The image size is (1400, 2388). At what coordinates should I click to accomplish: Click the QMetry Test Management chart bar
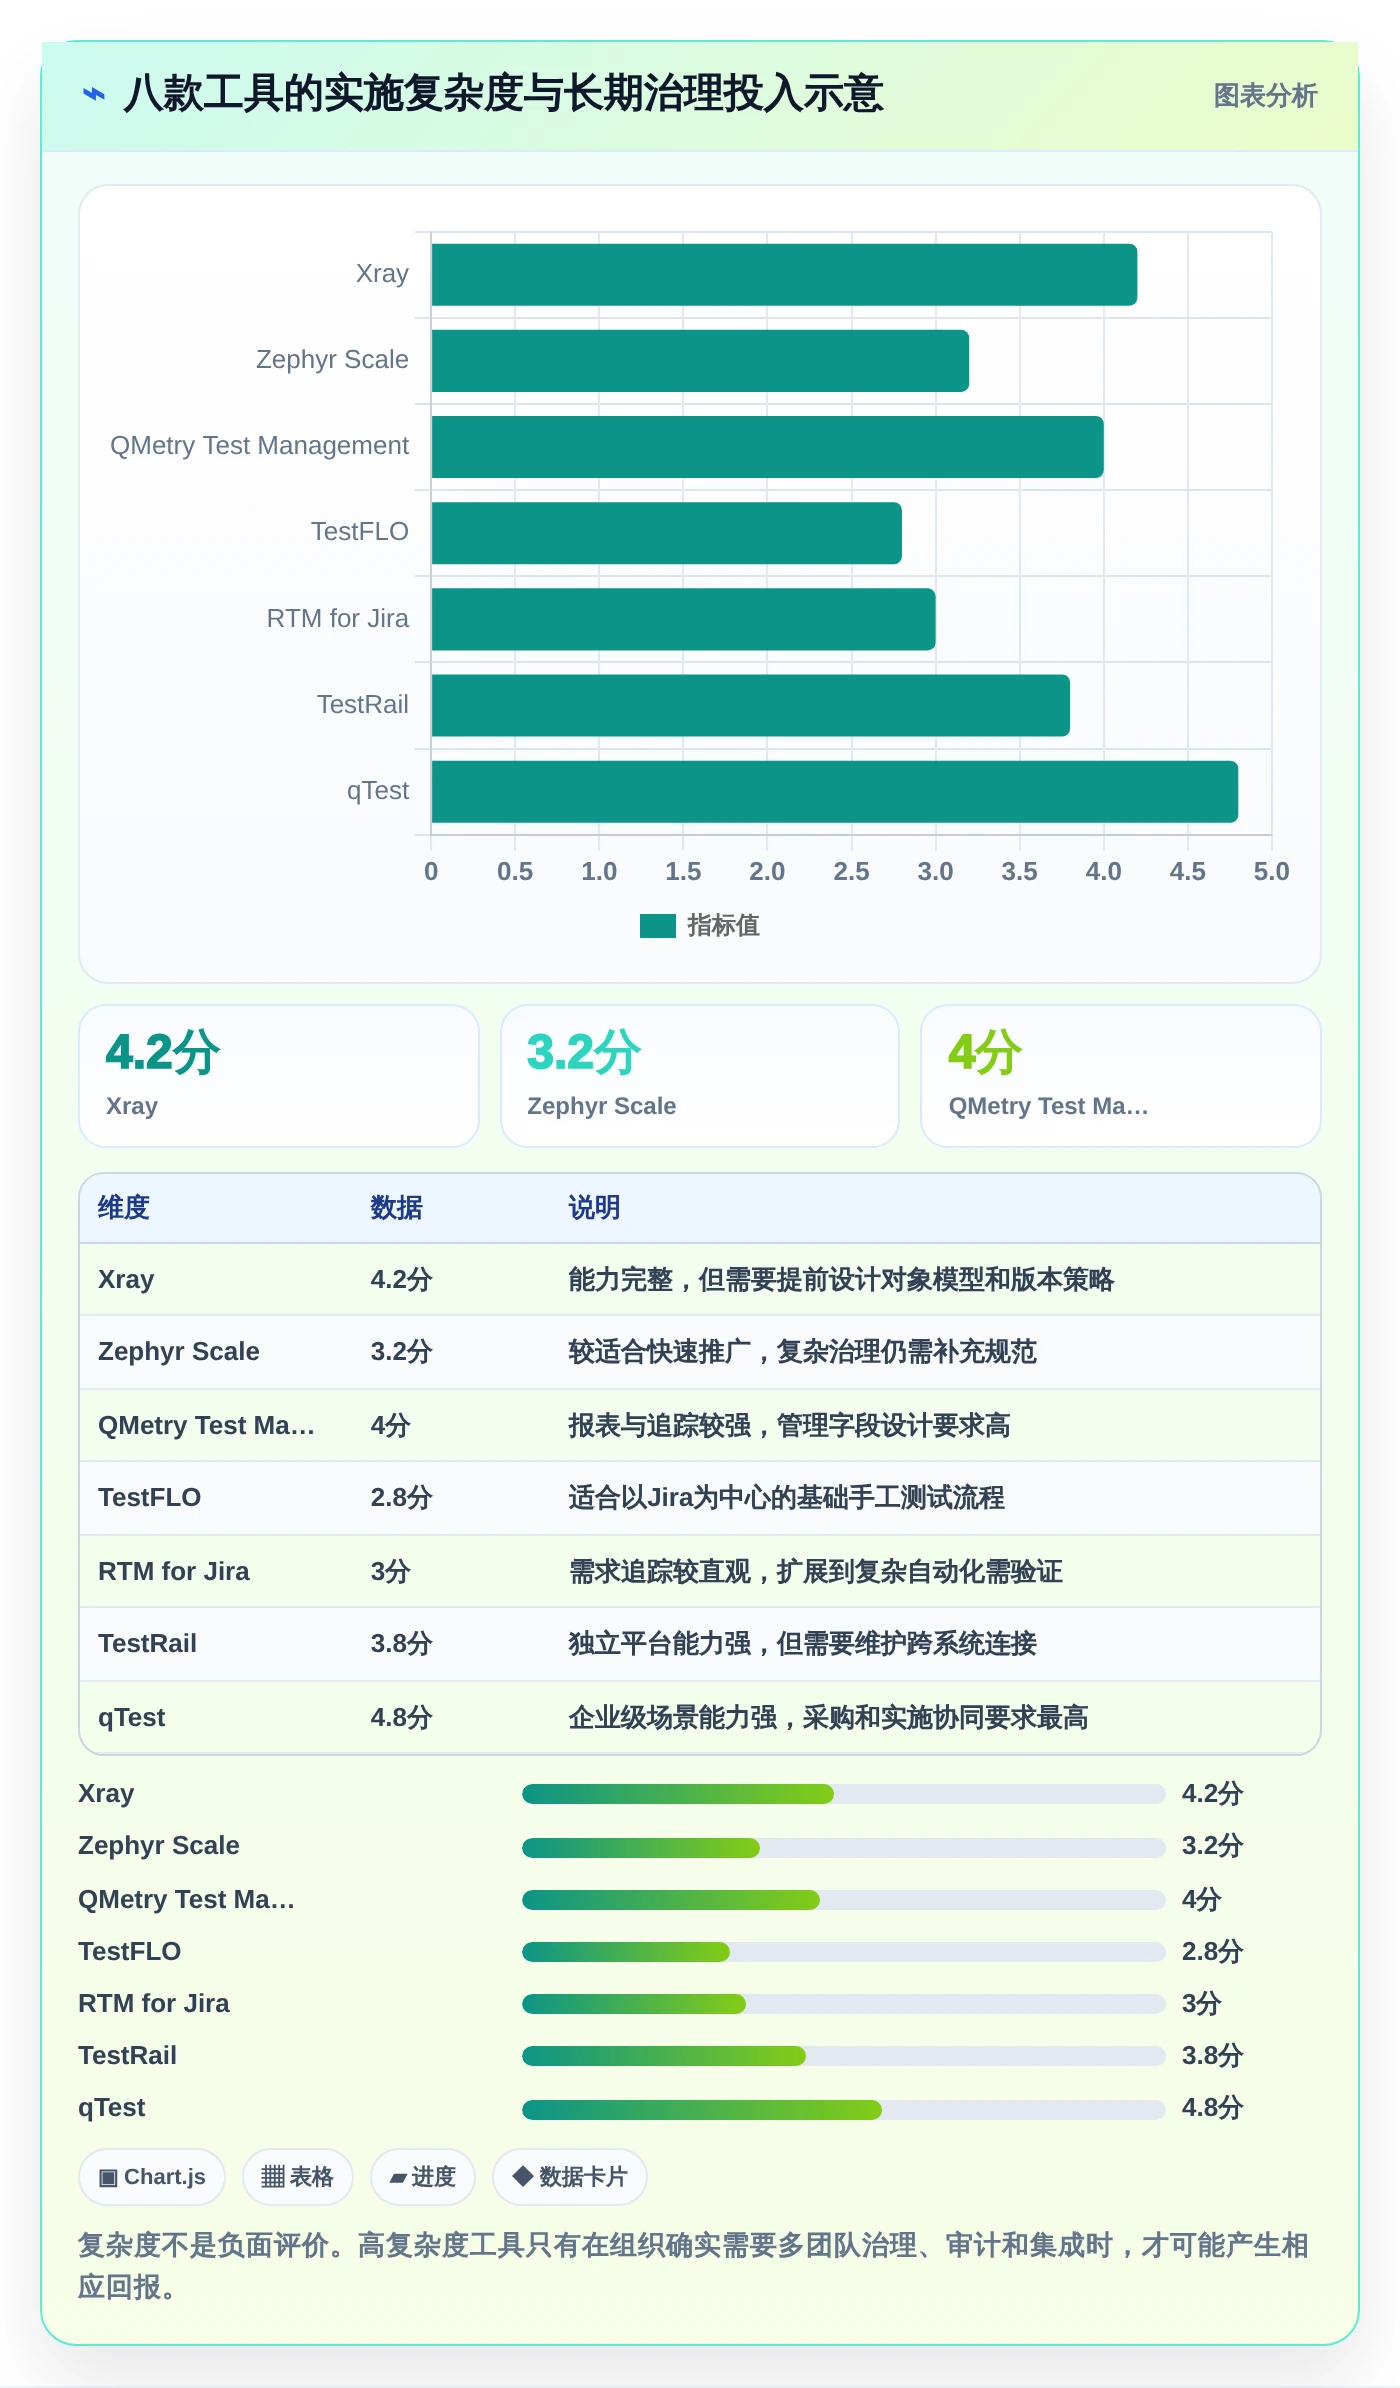pos(767,447)
